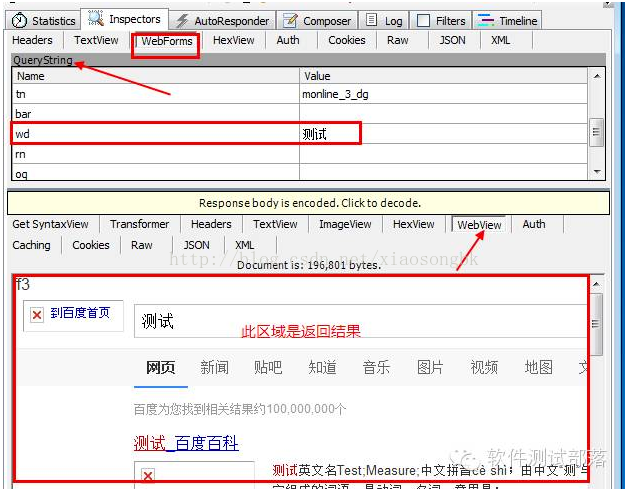627x492 pixels.
Task: Click the 'Response body is encoded' decode bar
Action: coord(309,203)
